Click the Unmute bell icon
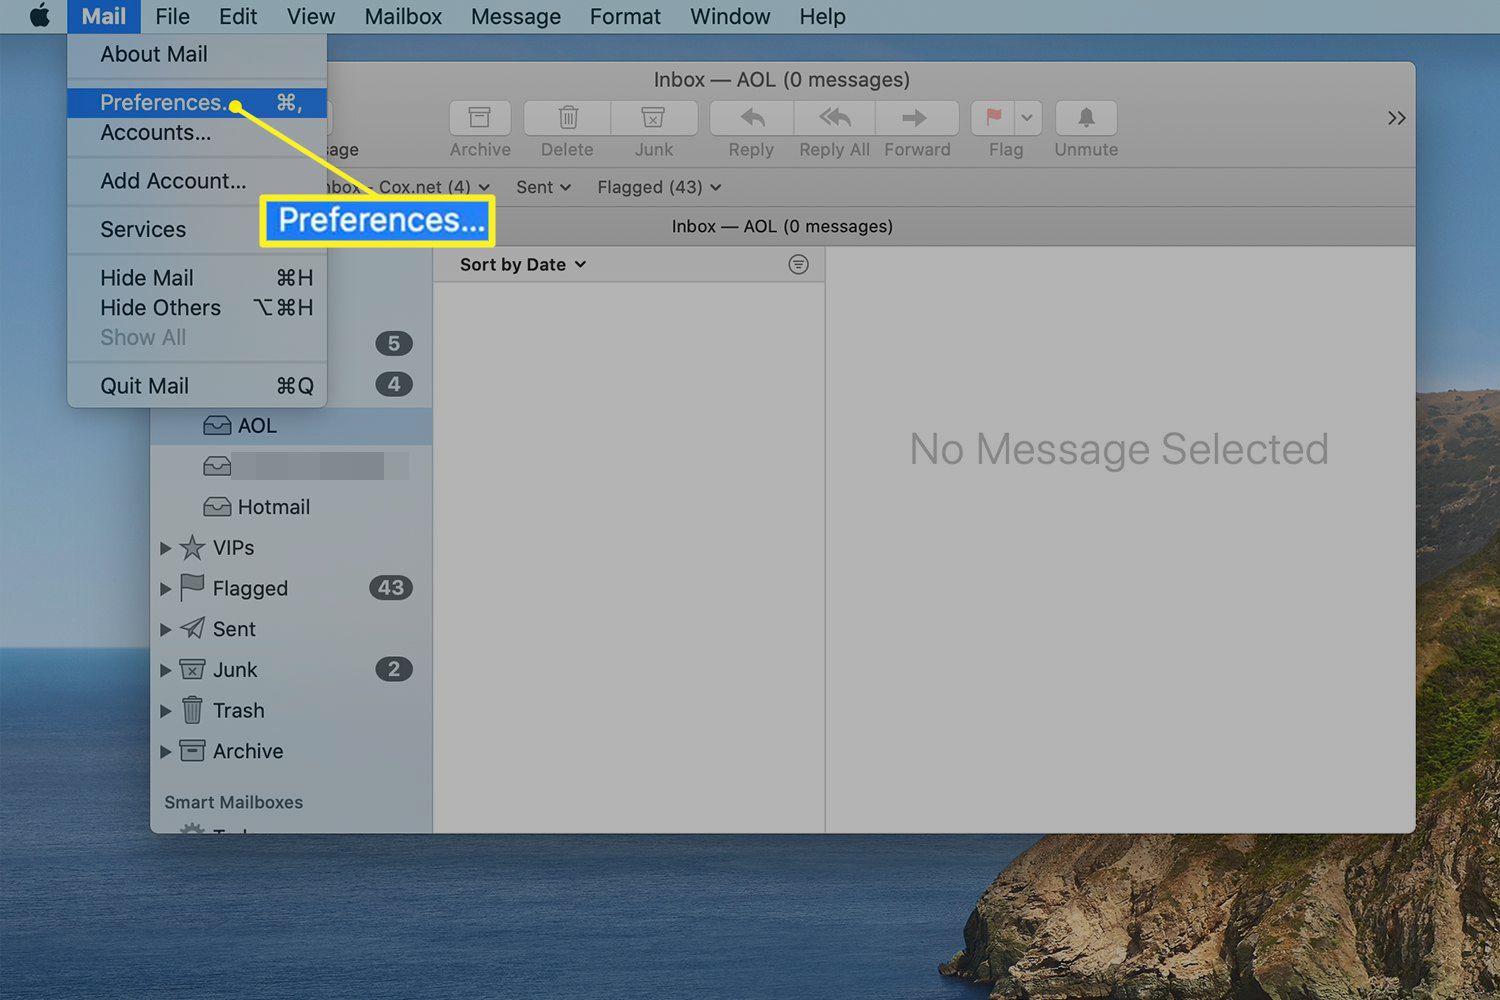This screenshot has height=1000, width=1500. click(1086, 118)
